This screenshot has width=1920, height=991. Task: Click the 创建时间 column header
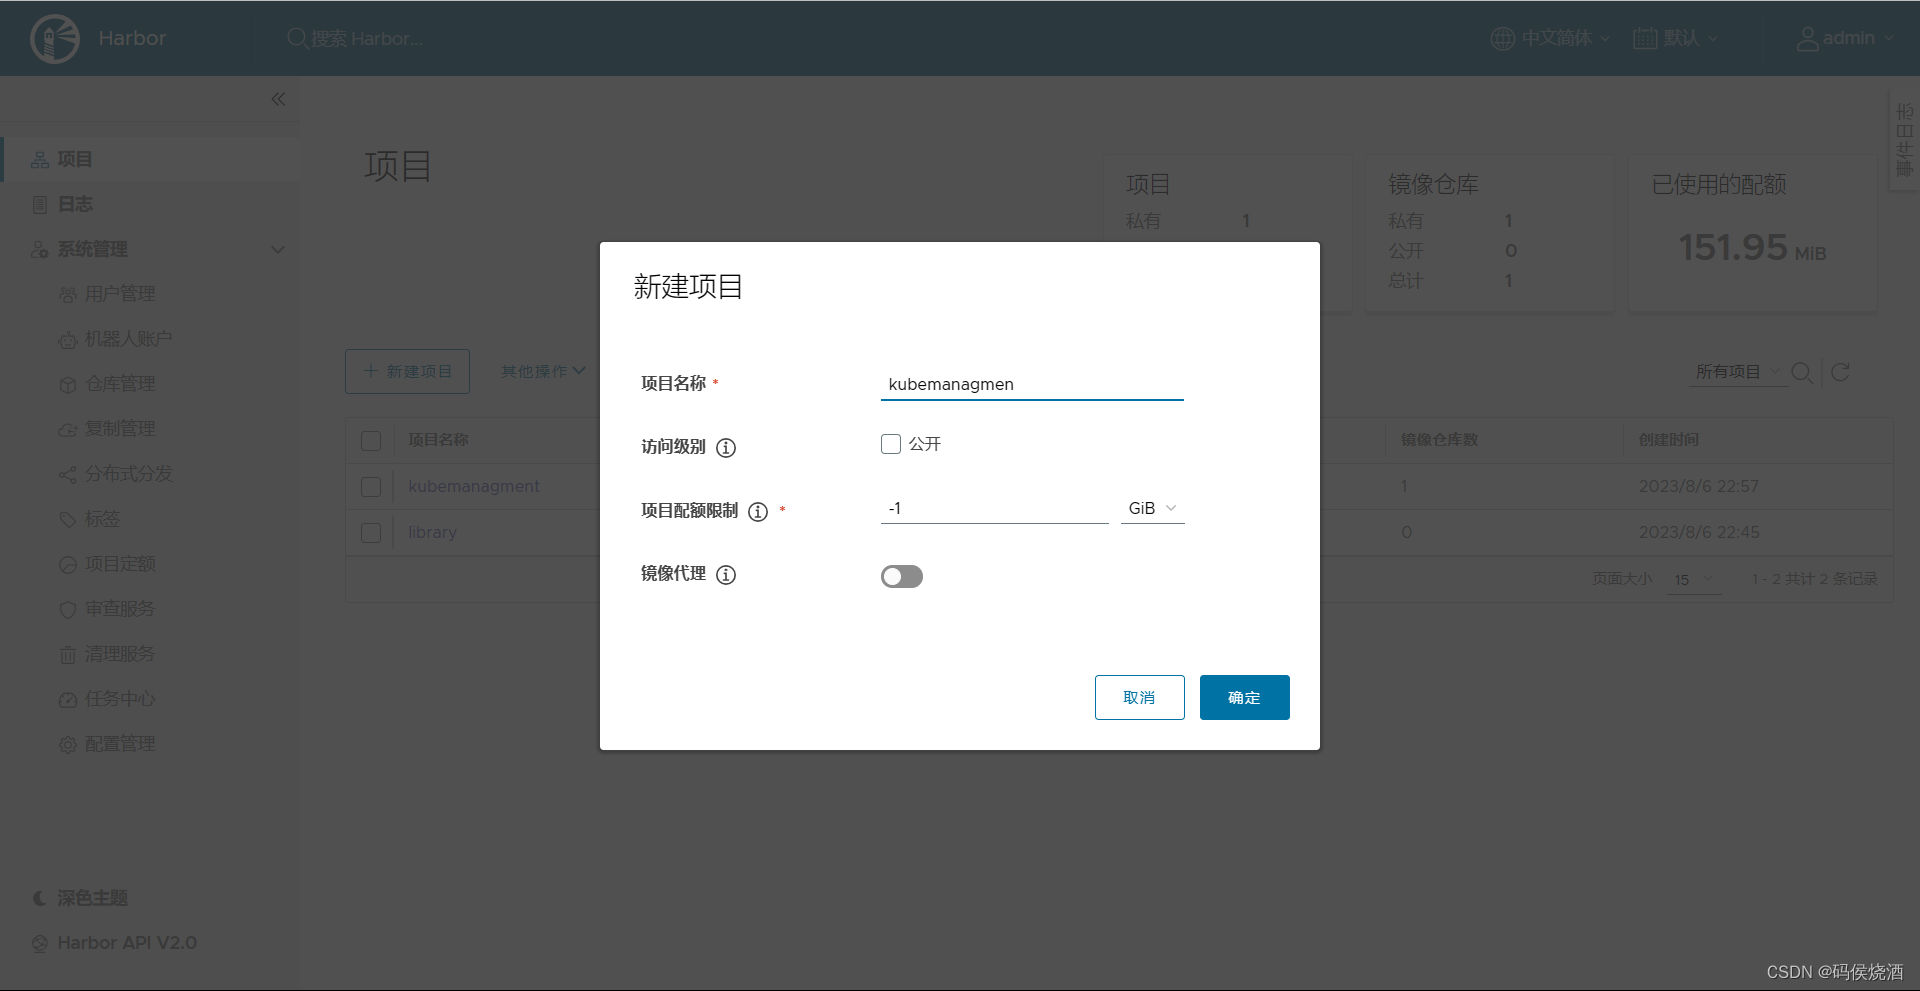point(1668,441)
